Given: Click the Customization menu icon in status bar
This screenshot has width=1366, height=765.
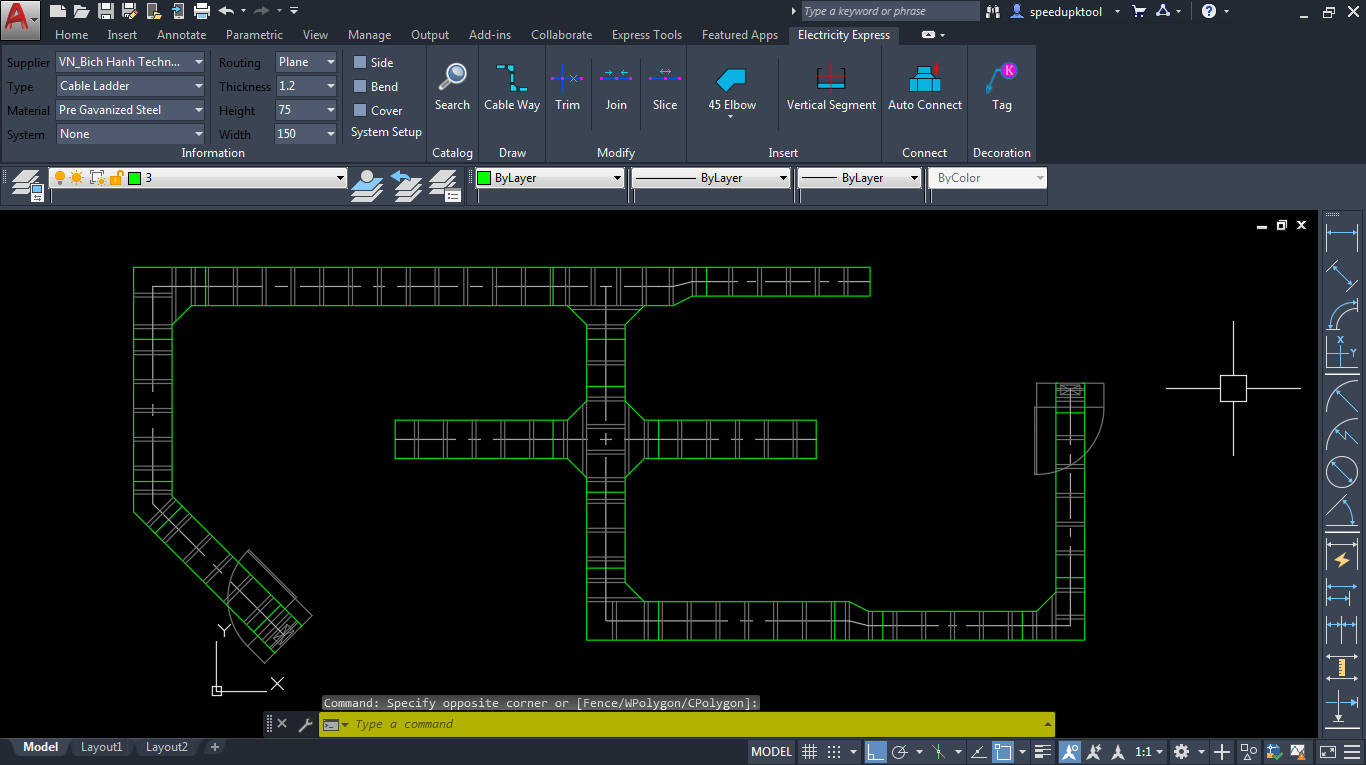Looking at the screenshot, I should (x=1351, y=752).
